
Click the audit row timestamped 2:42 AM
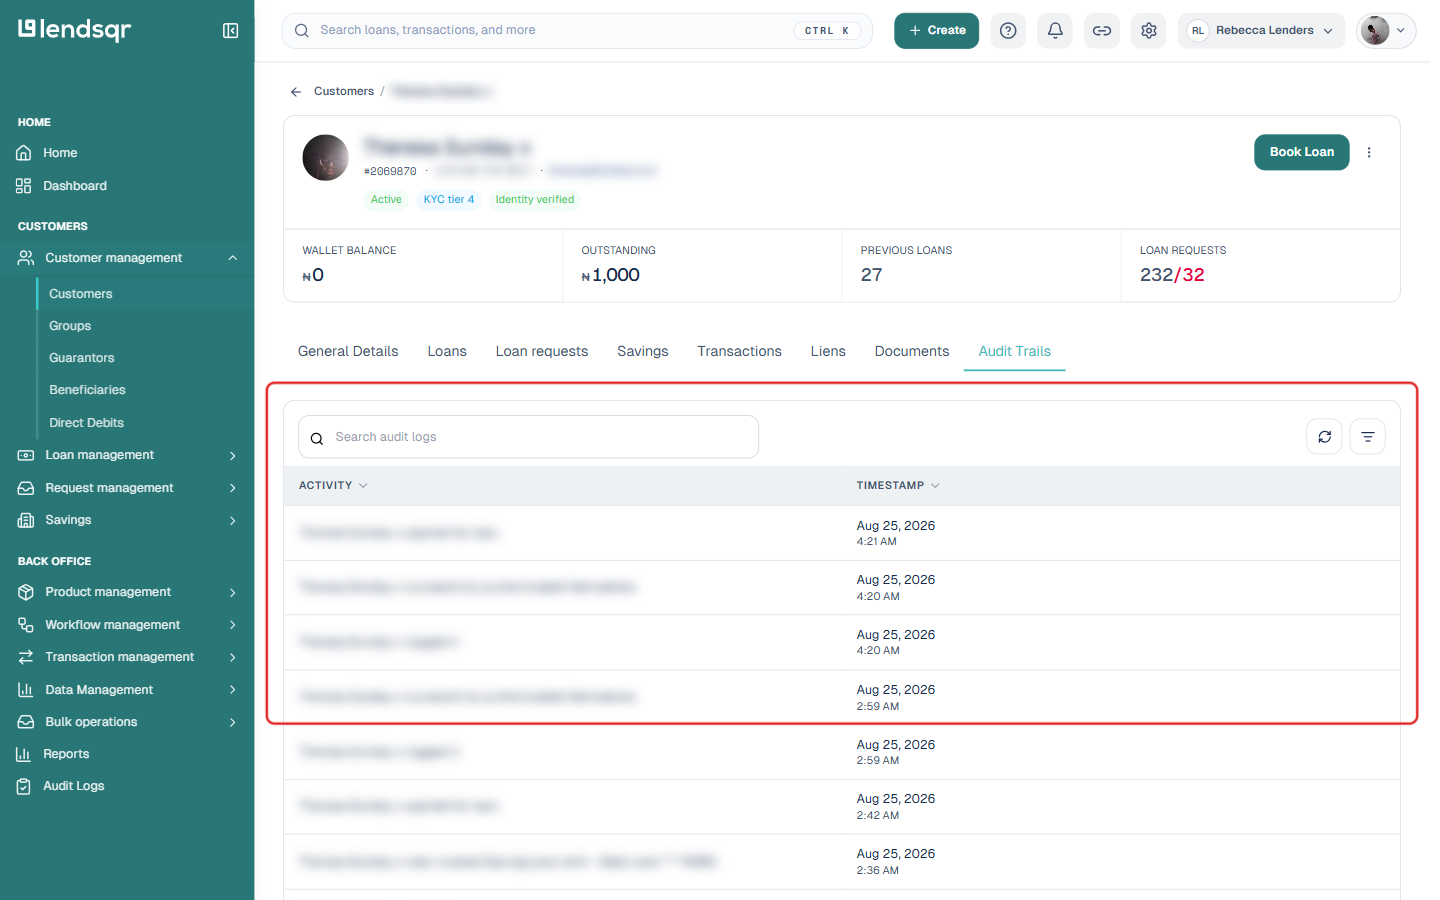pos(842,807)
